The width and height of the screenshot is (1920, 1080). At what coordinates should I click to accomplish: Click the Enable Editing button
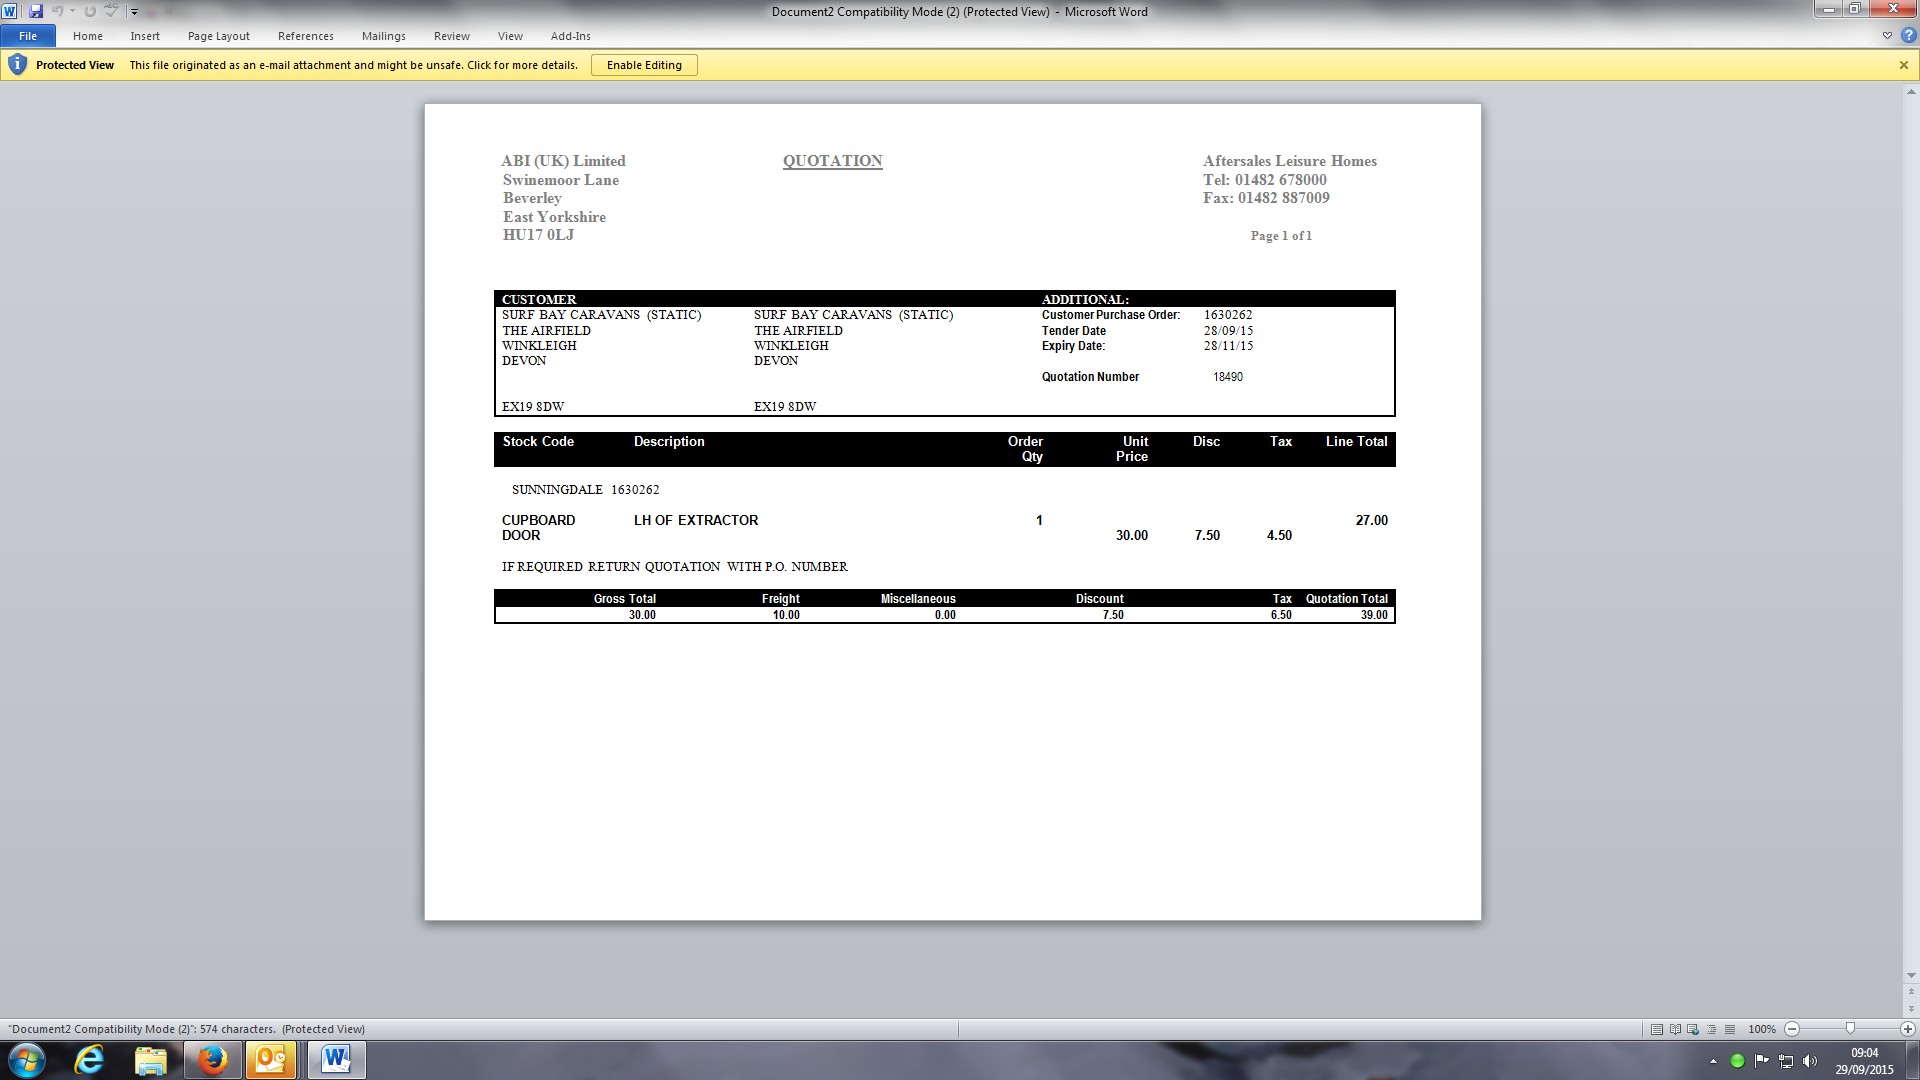[x=644, y=65]
